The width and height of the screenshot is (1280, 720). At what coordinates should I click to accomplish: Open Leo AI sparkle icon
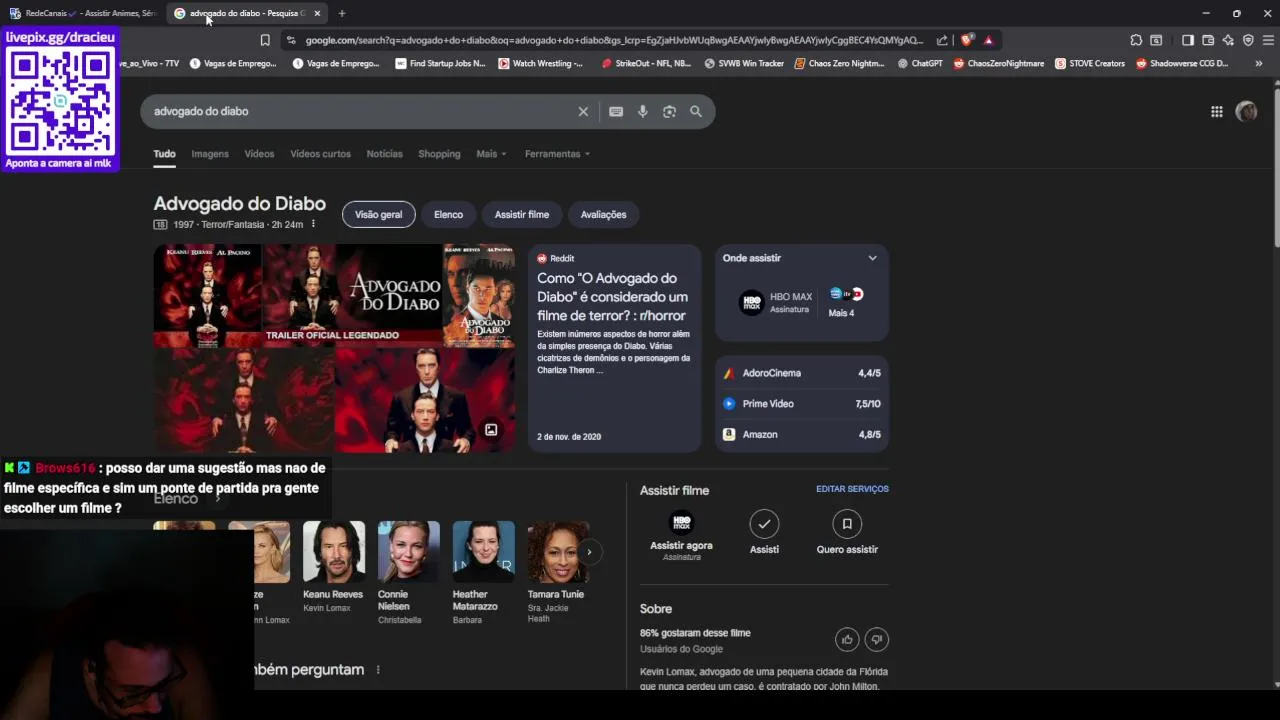click(1228, 40)
